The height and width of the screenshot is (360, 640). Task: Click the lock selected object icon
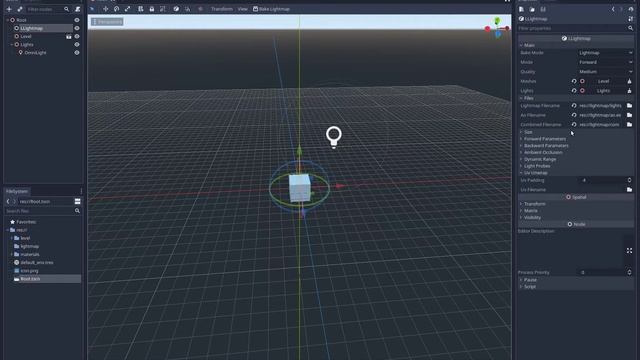(152, 9)
